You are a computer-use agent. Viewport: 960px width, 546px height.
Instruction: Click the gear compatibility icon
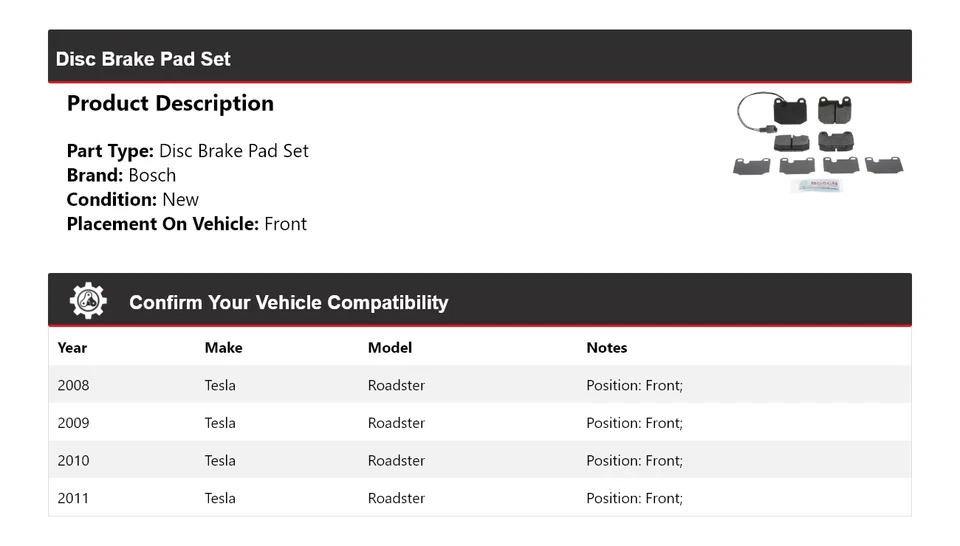coord(88,301)
